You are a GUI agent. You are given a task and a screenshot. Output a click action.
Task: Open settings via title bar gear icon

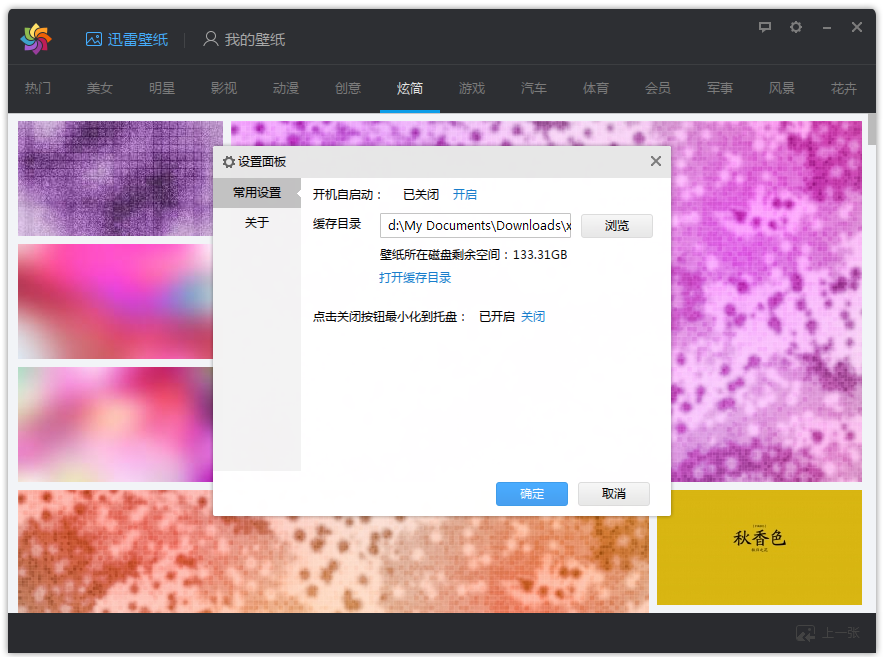(796, 27)
